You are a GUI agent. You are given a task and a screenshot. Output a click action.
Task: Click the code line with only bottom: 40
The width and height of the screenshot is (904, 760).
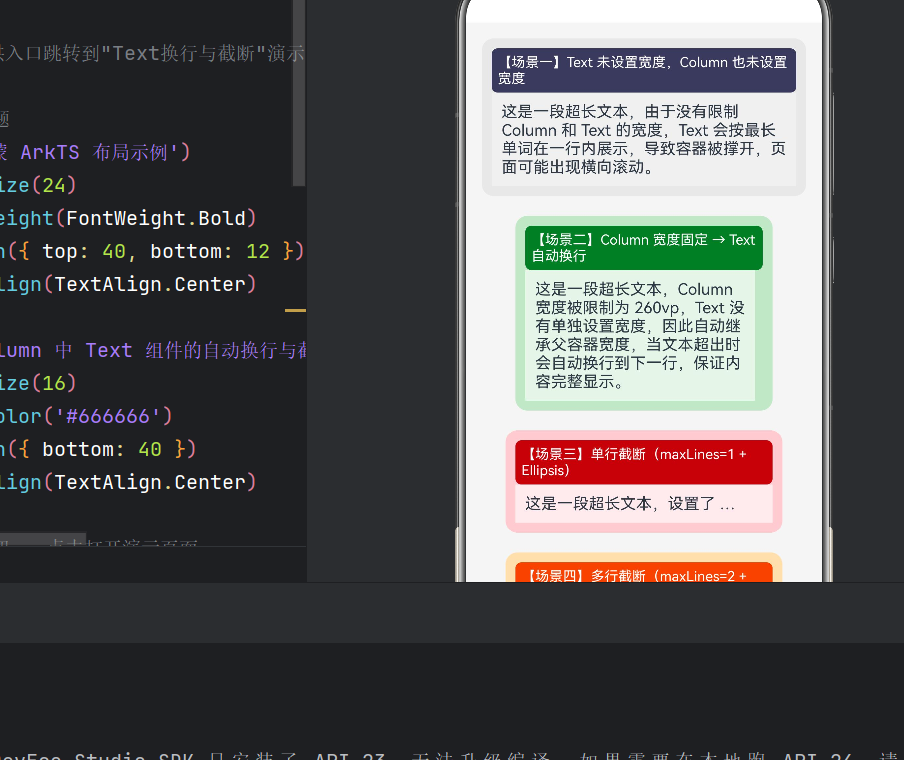(x=98, y=449)
